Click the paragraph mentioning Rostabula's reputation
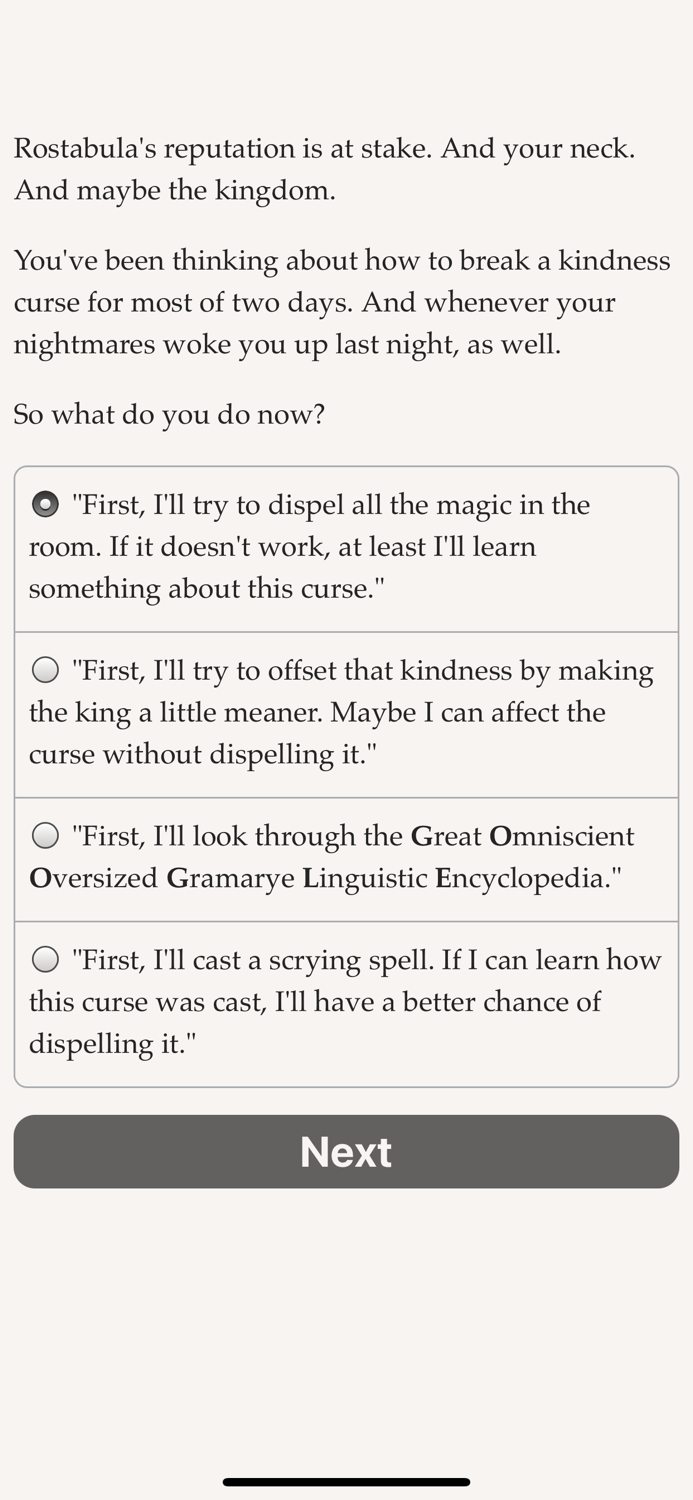 340,168
